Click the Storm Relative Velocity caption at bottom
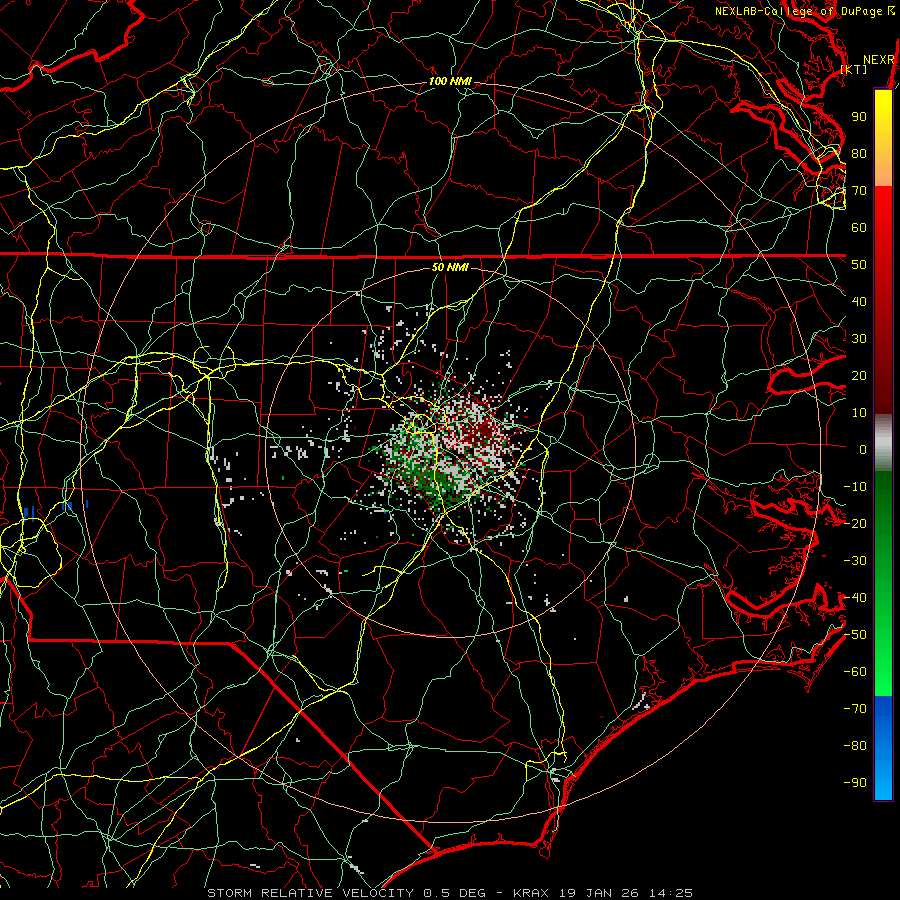The image size is (900, 900). click(x=450, y=893)
